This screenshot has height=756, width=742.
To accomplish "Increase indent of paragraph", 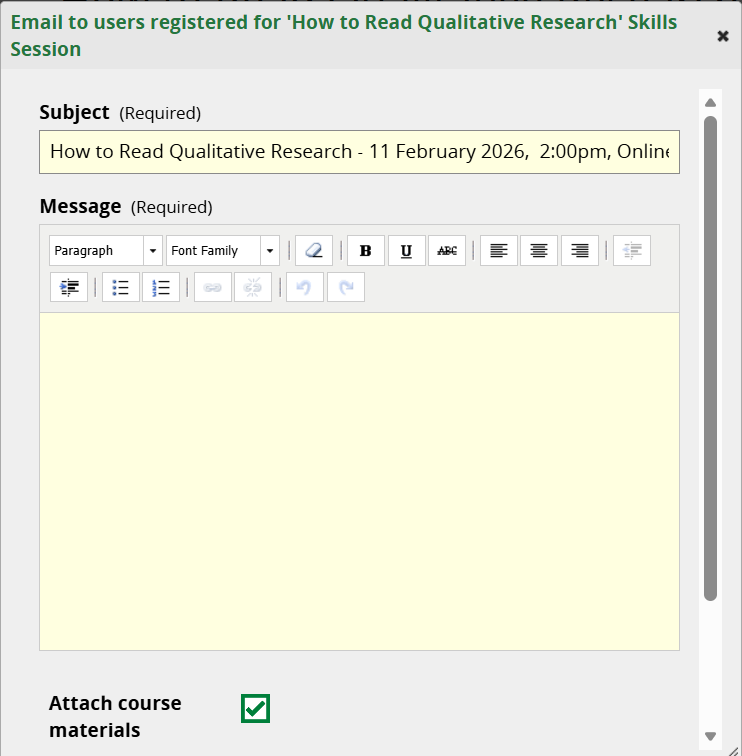I will [69, 287].
